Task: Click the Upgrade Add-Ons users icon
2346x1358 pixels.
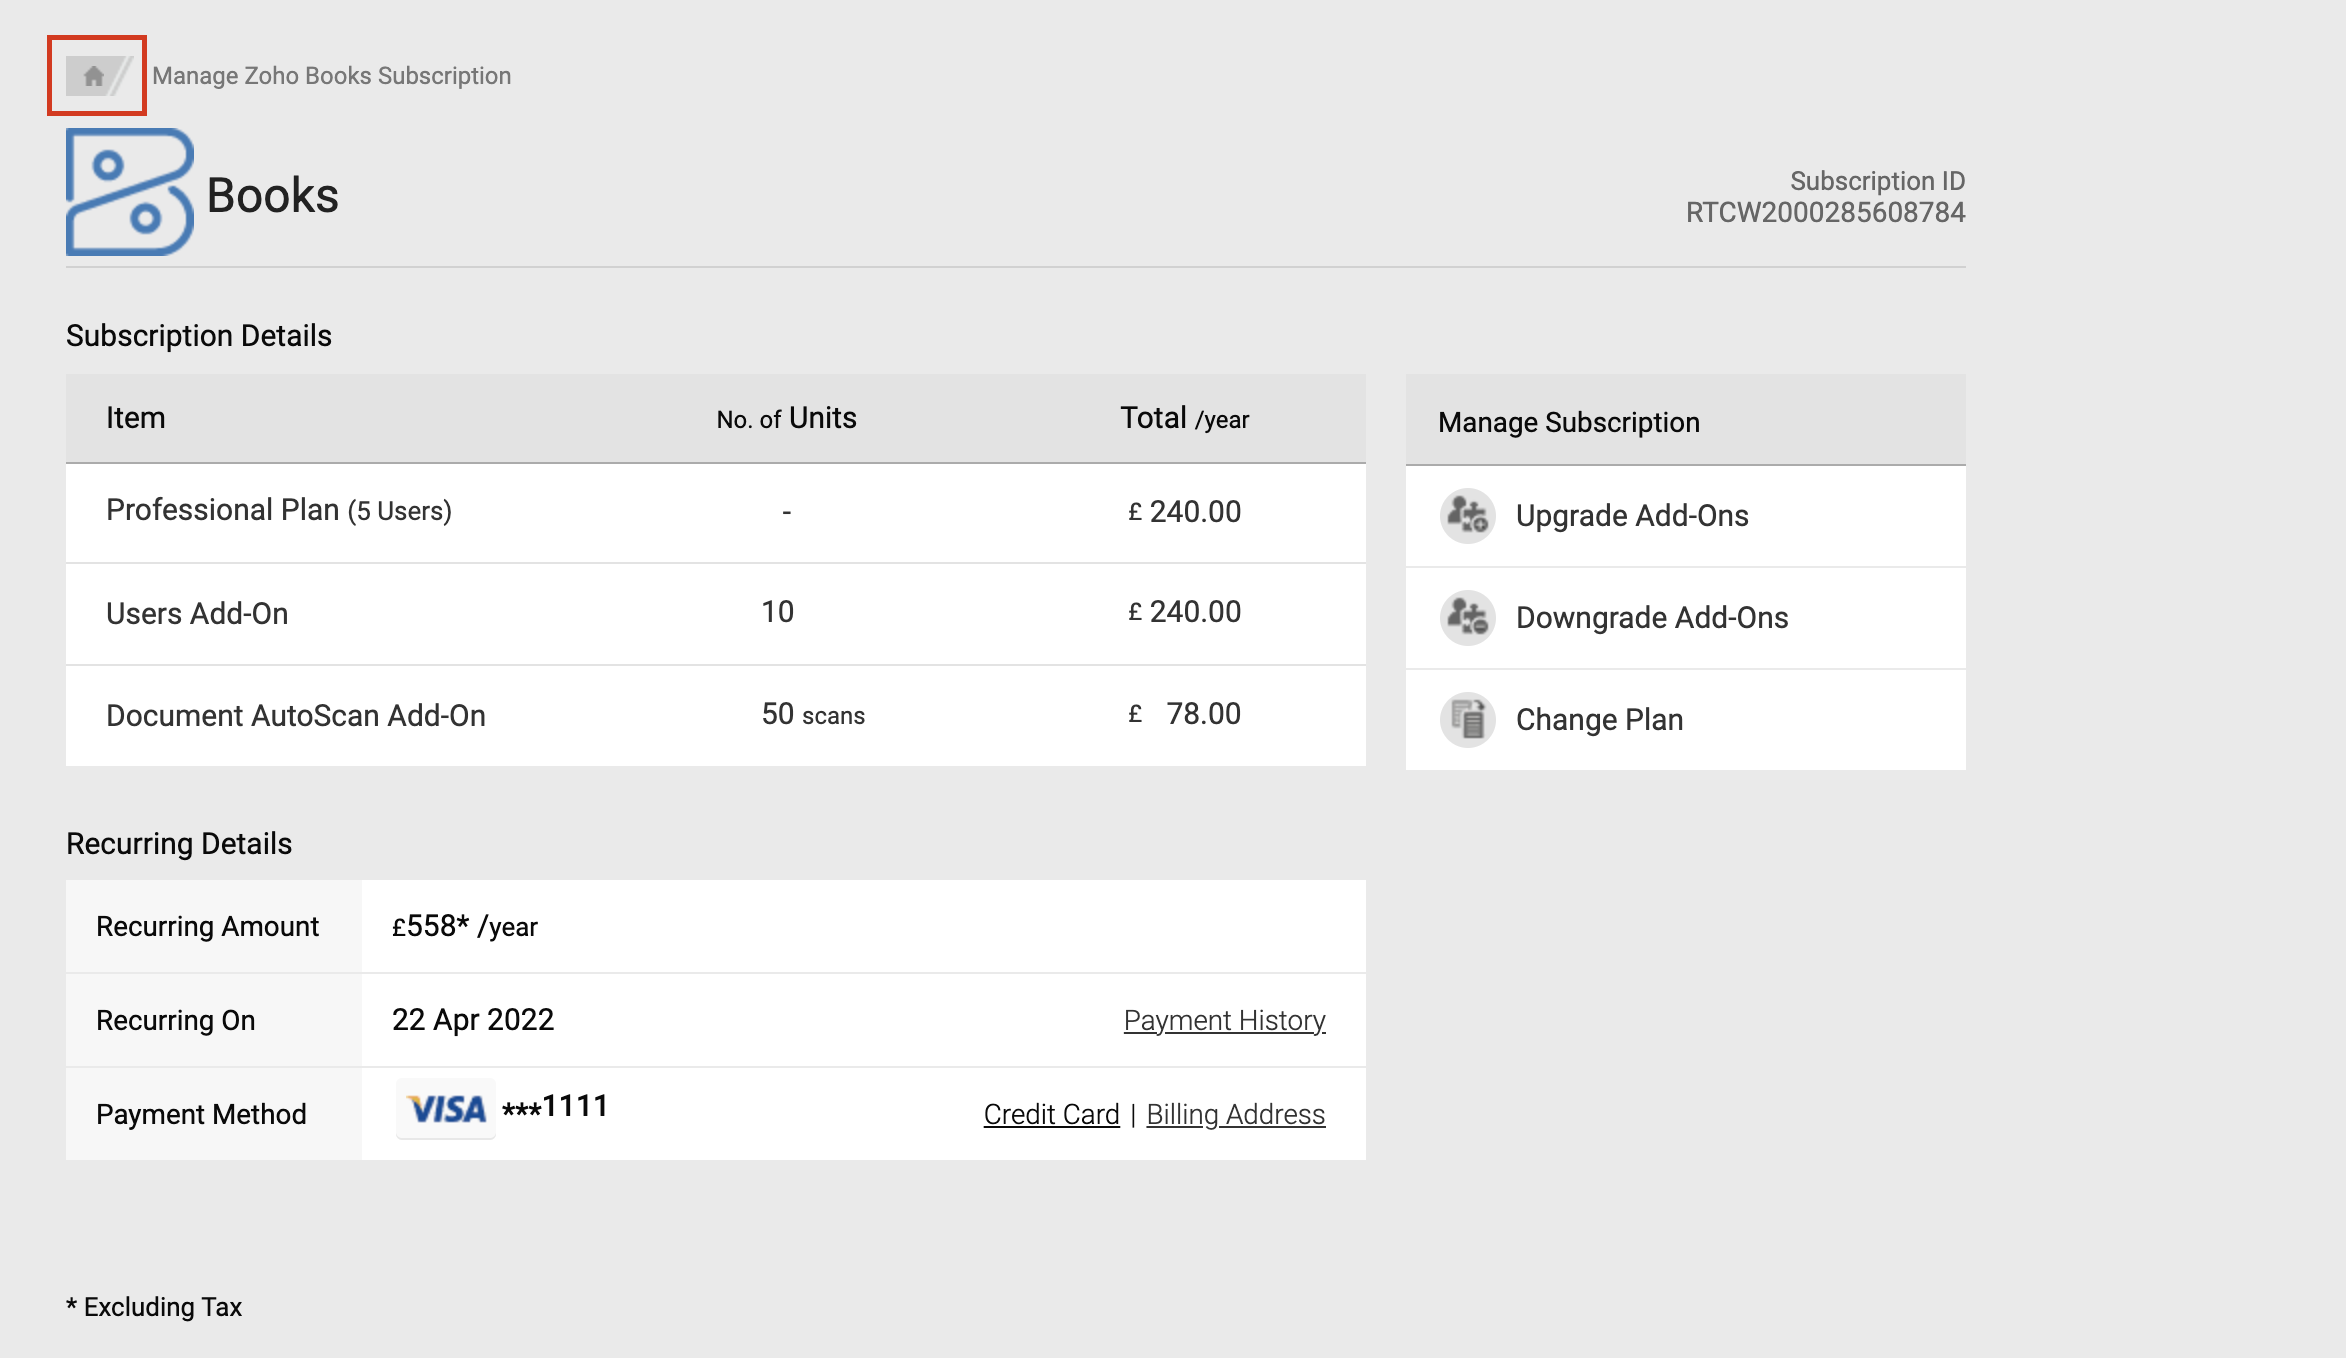Action: tap(1467, 516)
